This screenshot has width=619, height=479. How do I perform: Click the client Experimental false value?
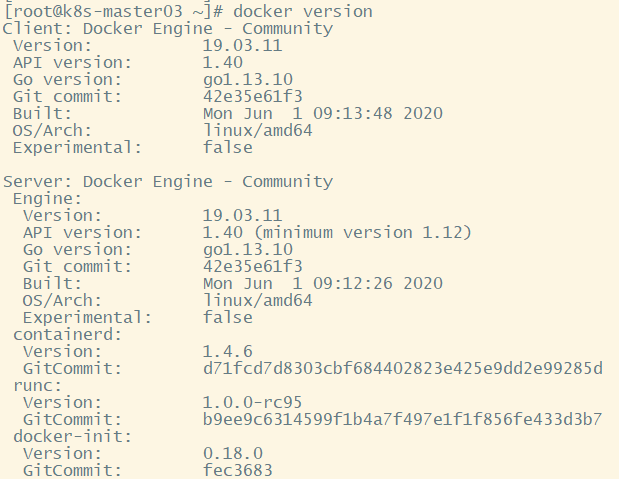pyautogui.click(x=228, y=147)
